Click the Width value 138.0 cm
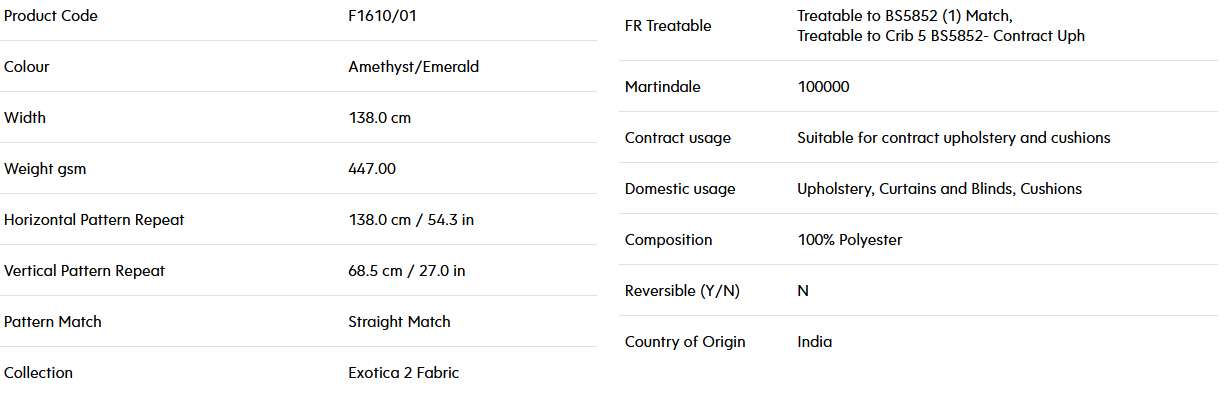Image resolution: width=1229 pixels, height=393 pixels. [379, 118]
